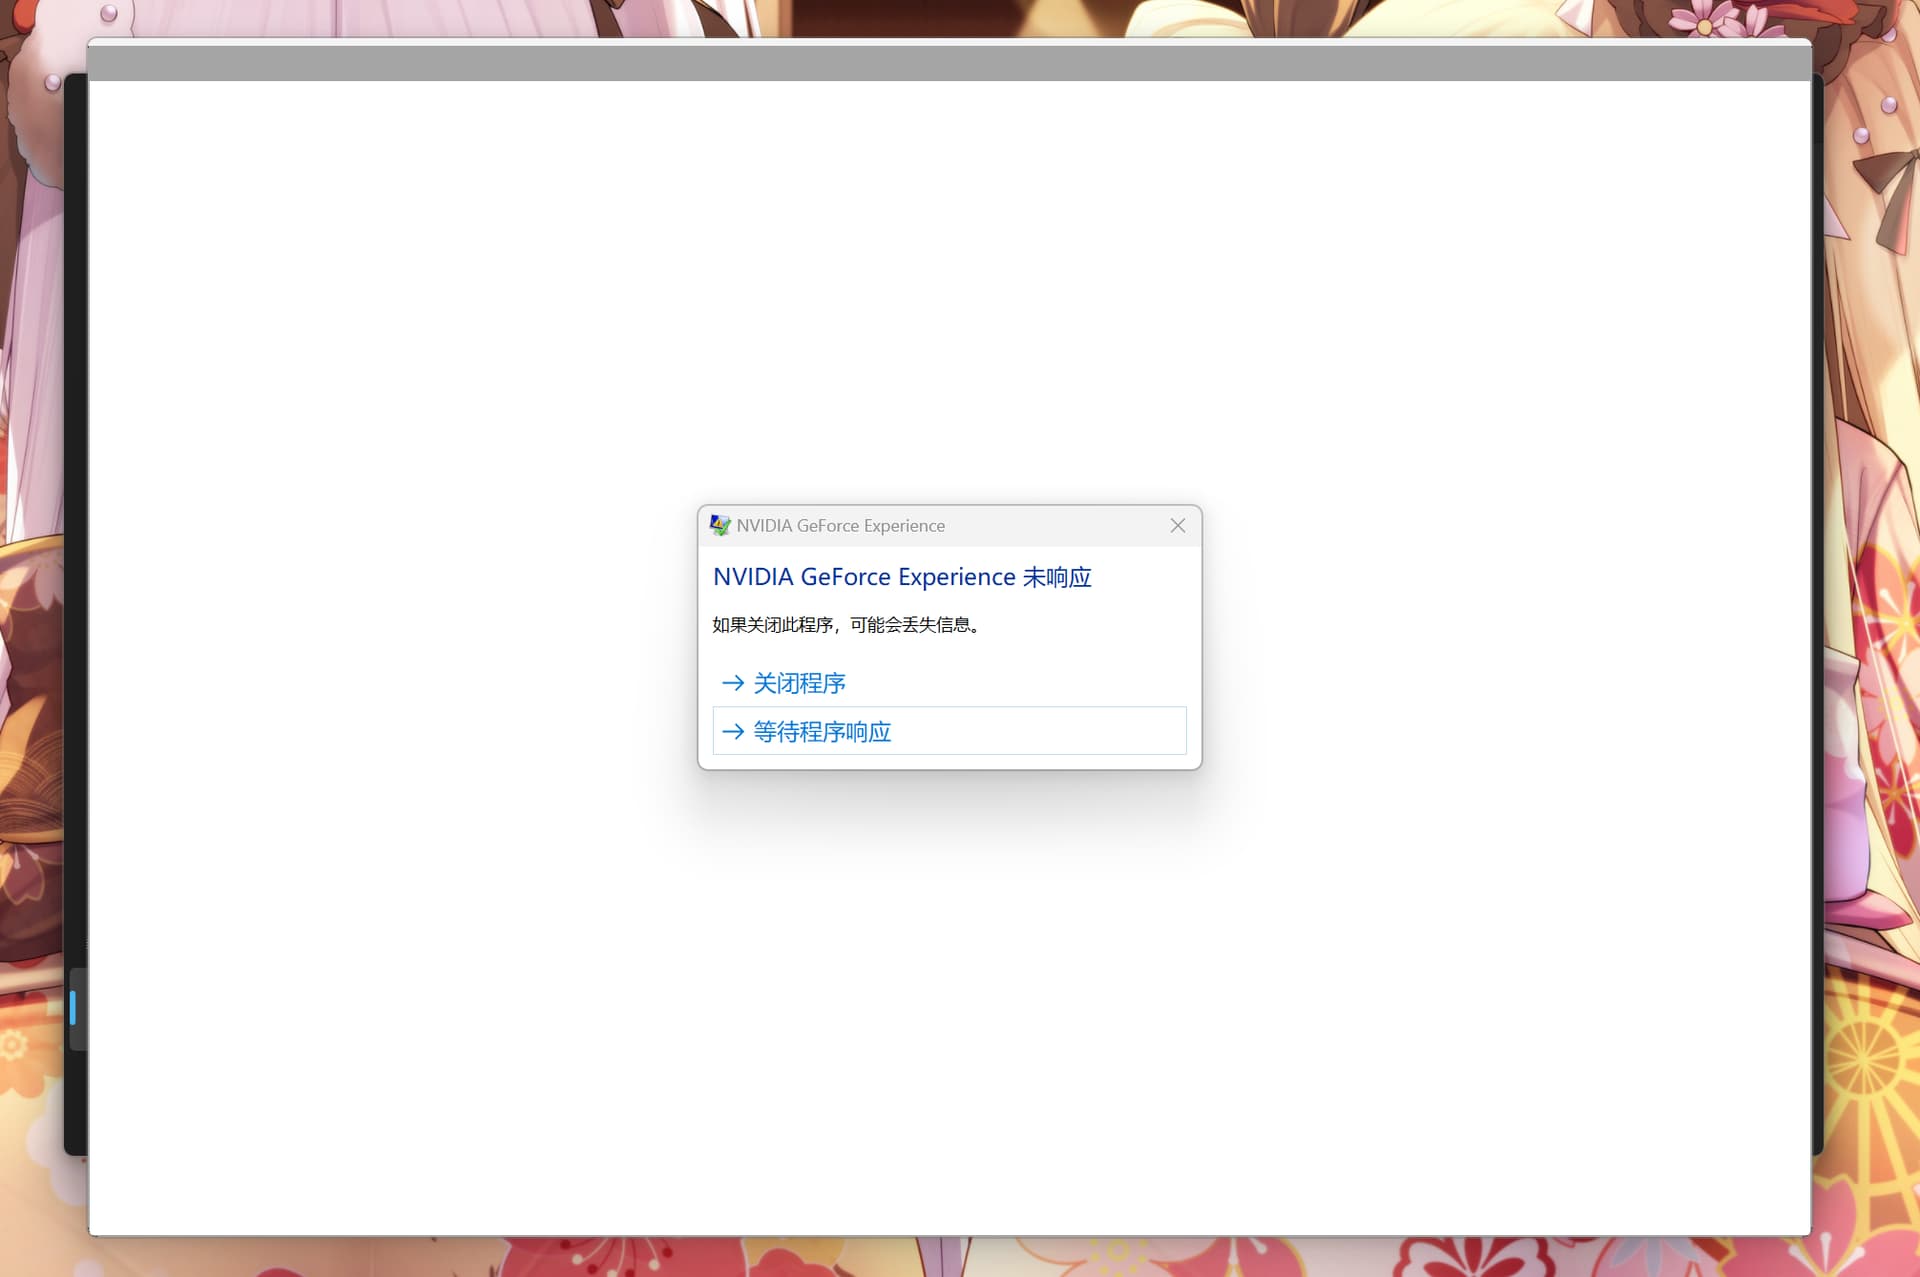
Task: Click the heading NVIDIA GeForce Experience 未响应
Action: pos(902,577)
